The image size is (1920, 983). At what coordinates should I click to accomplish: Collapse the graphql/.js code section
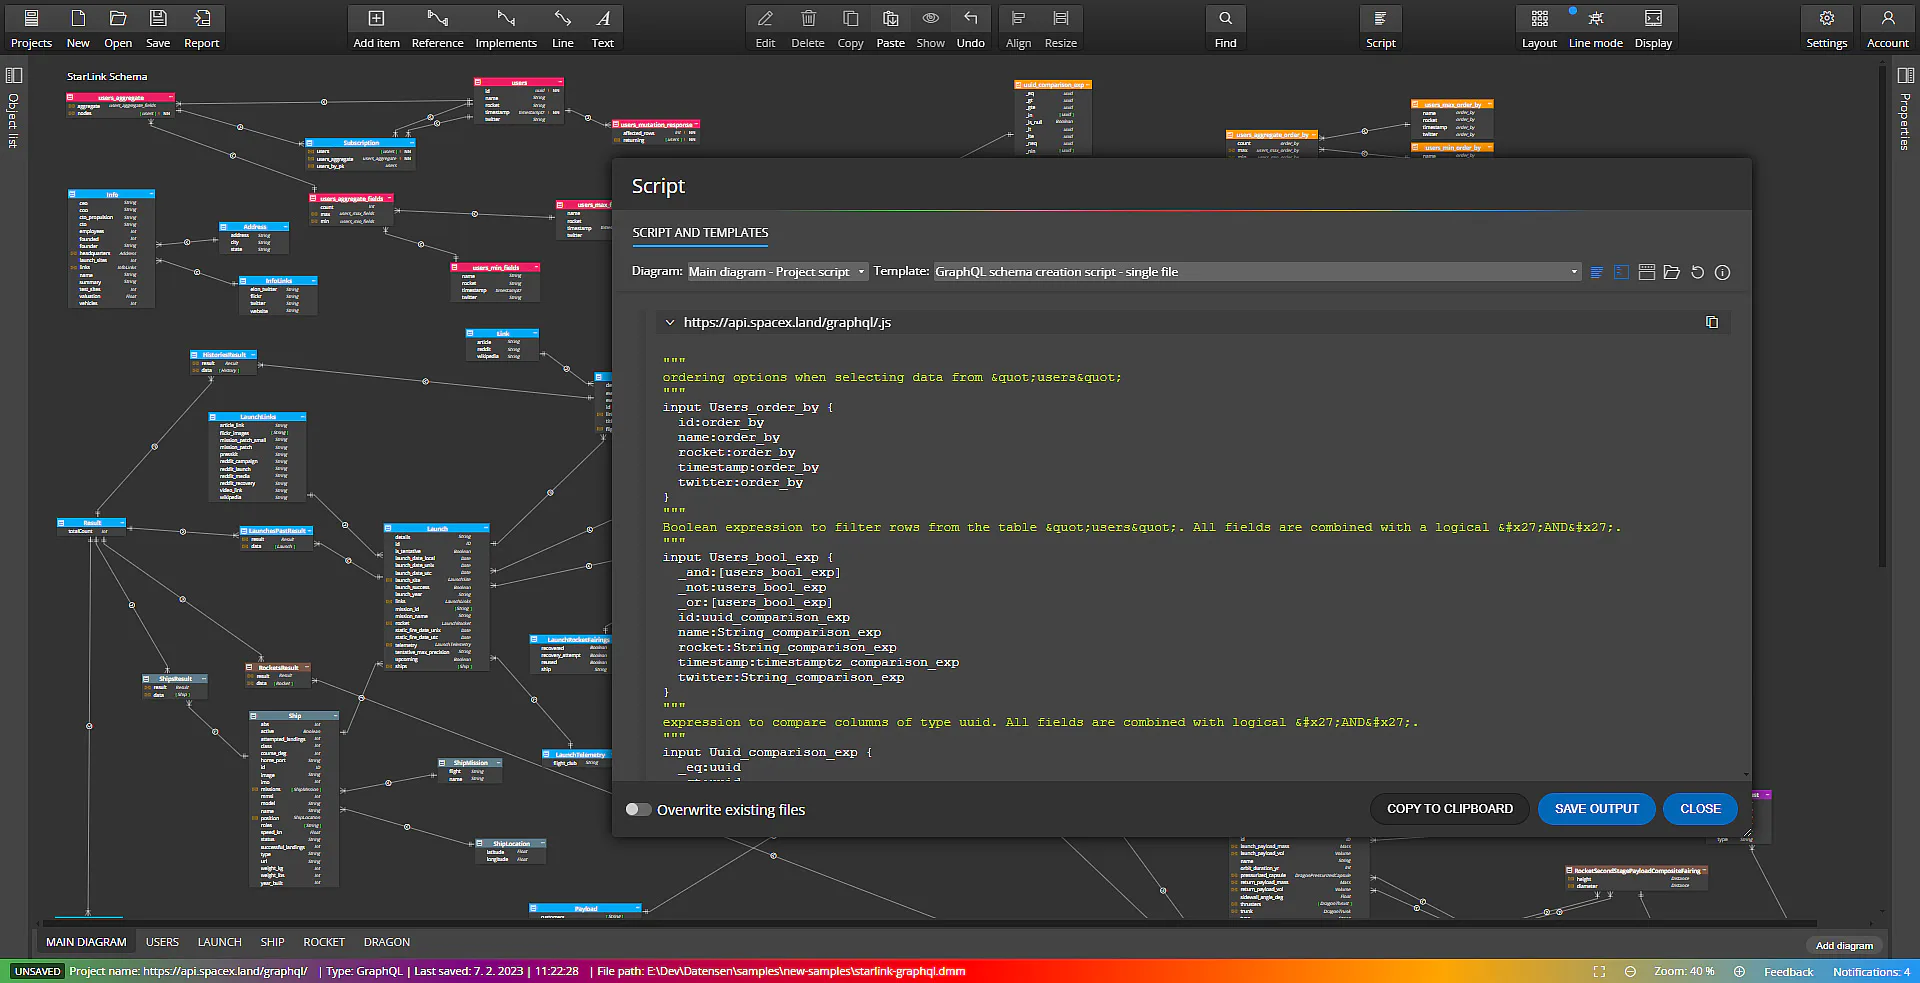click(670, 322)
